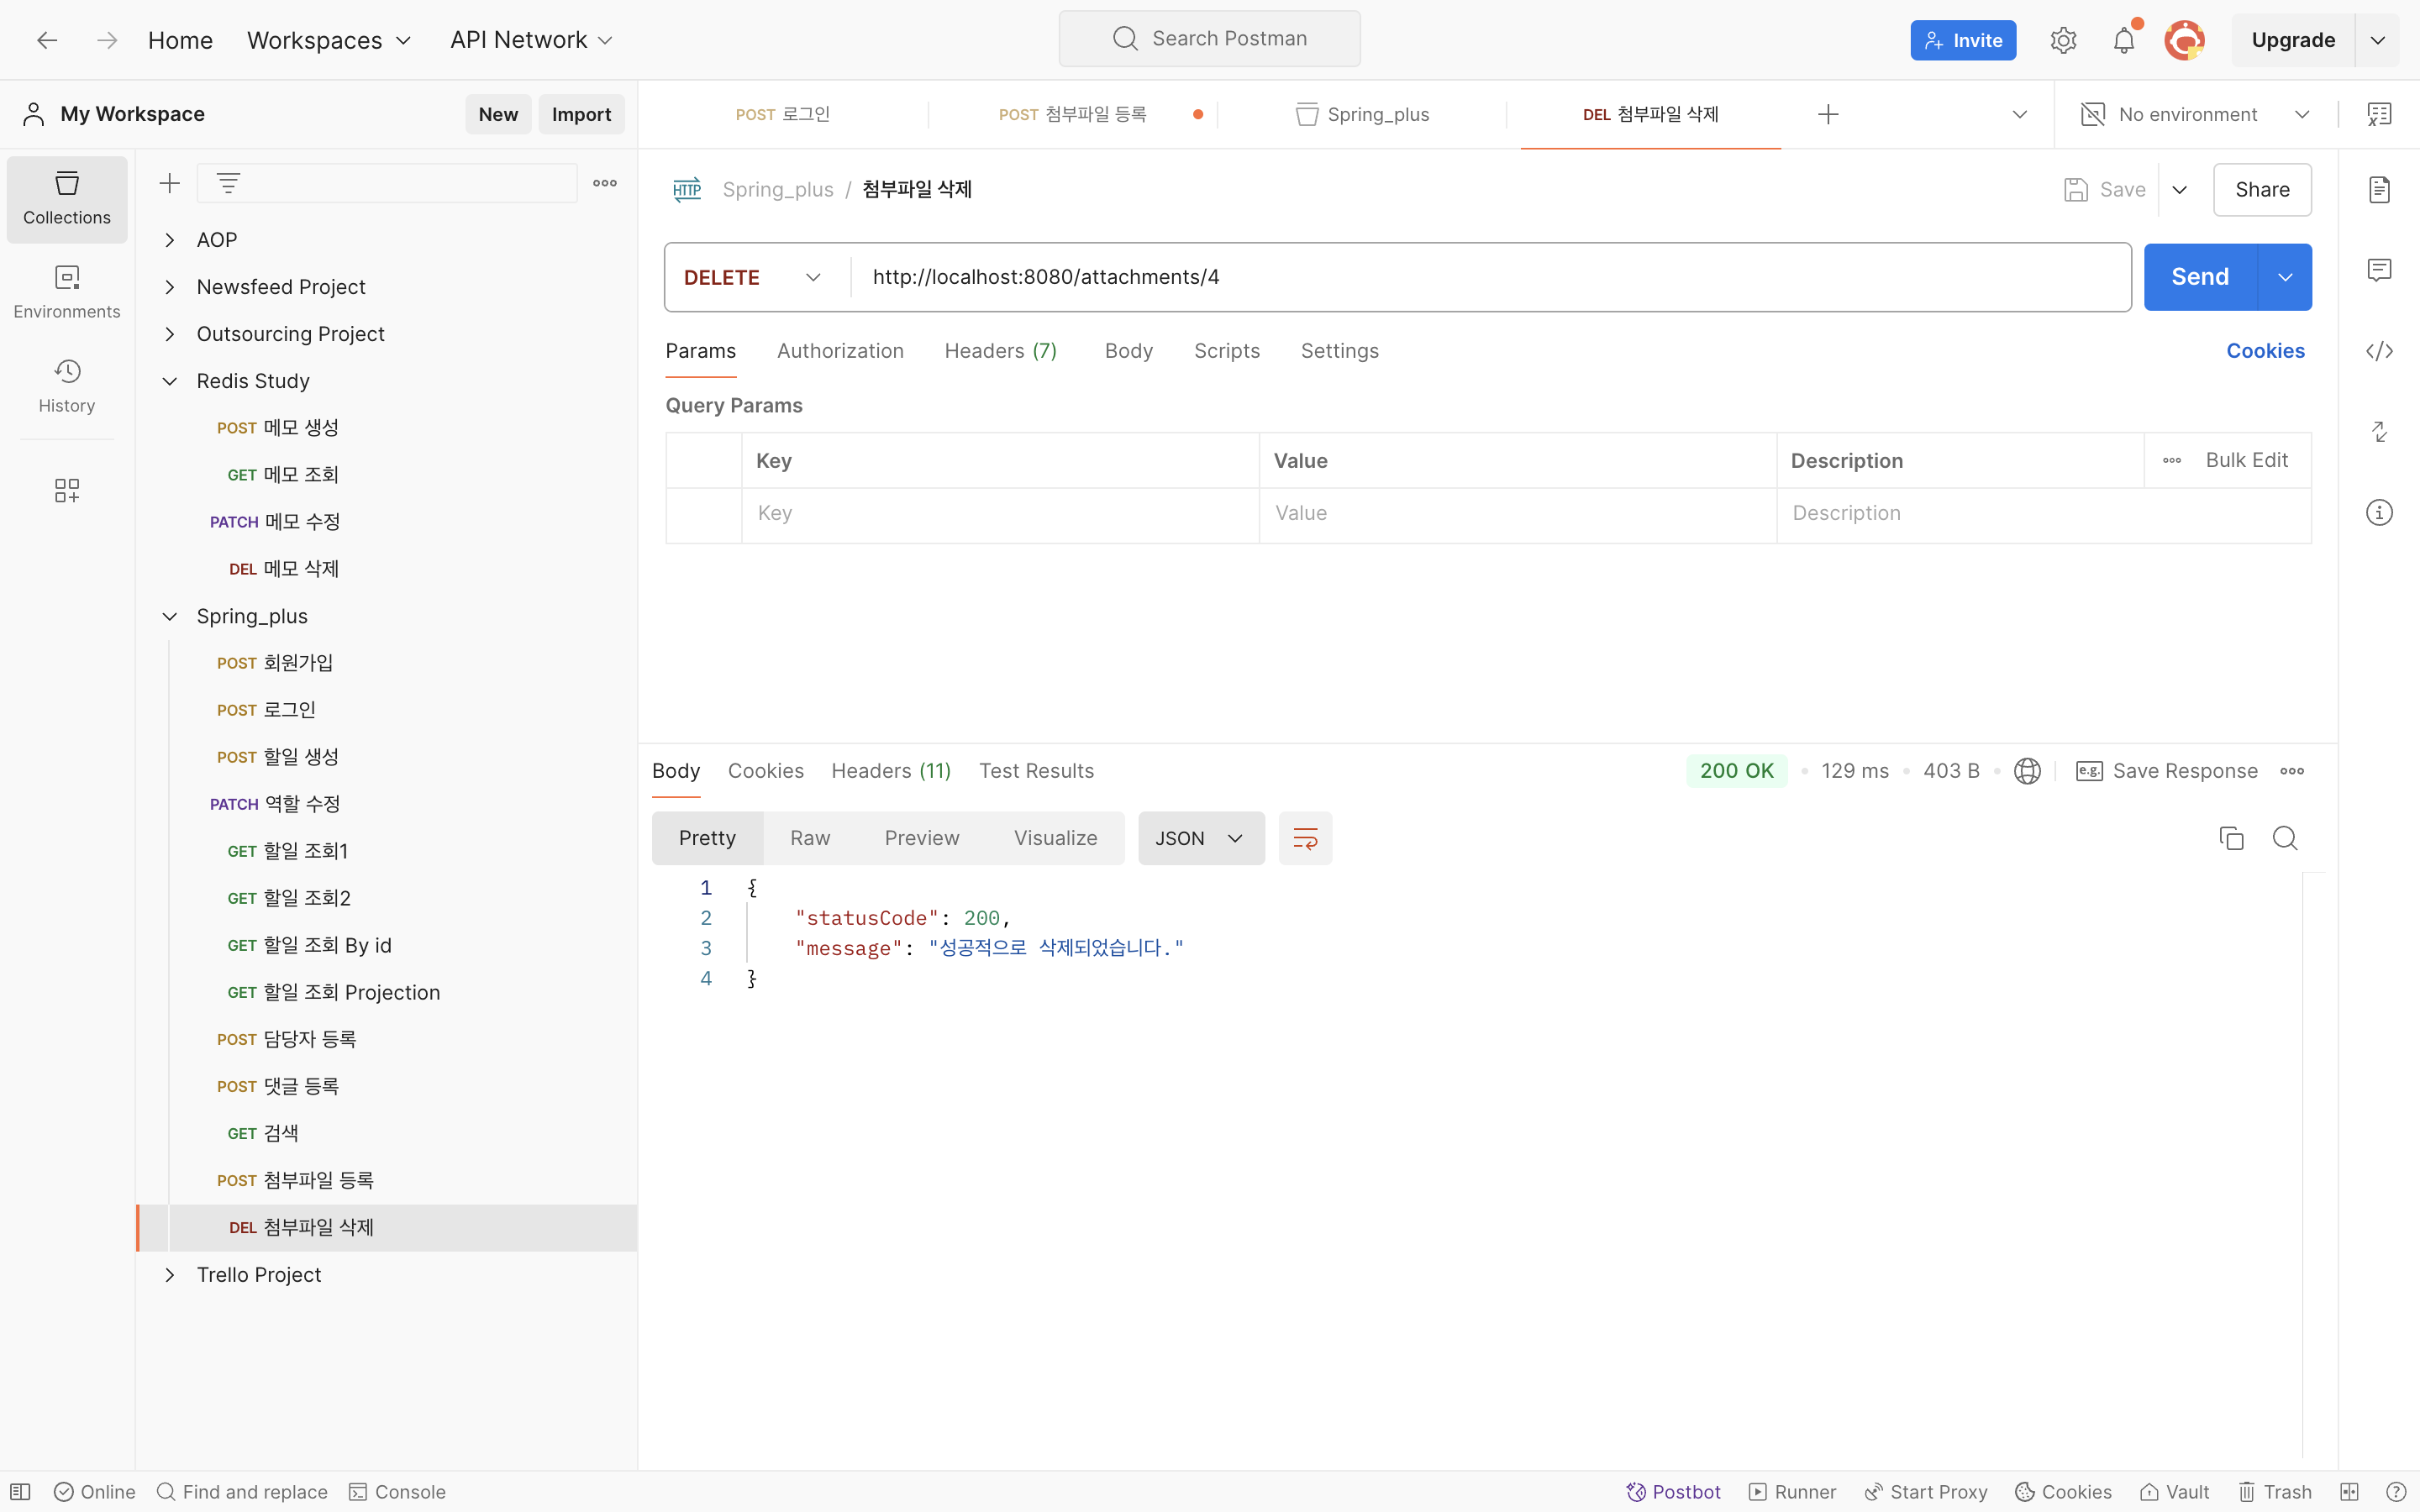
Task: Open a new request tab with plus
Action: 1828,114
